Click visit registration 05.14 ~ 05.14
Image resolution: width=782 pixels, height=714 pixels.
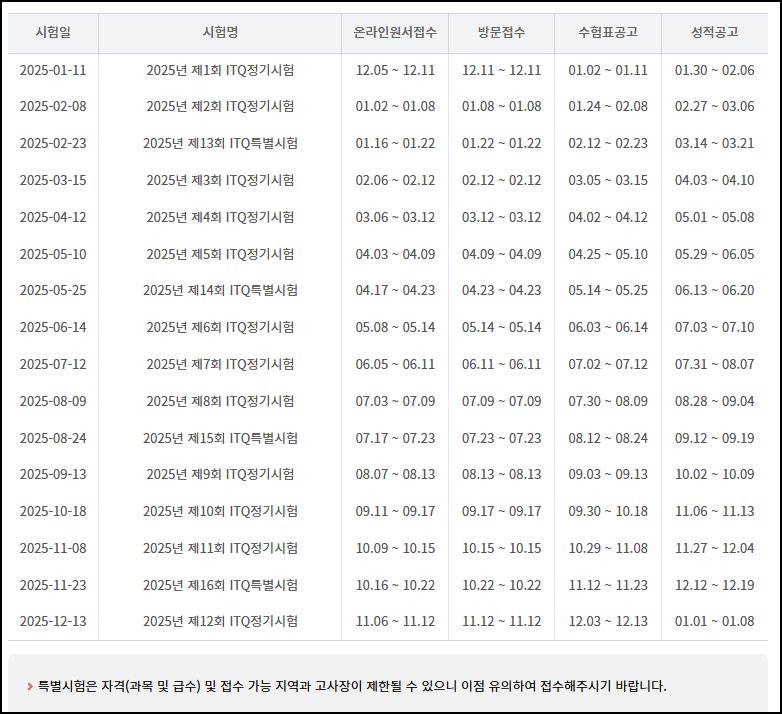click(x=501, y=328)
